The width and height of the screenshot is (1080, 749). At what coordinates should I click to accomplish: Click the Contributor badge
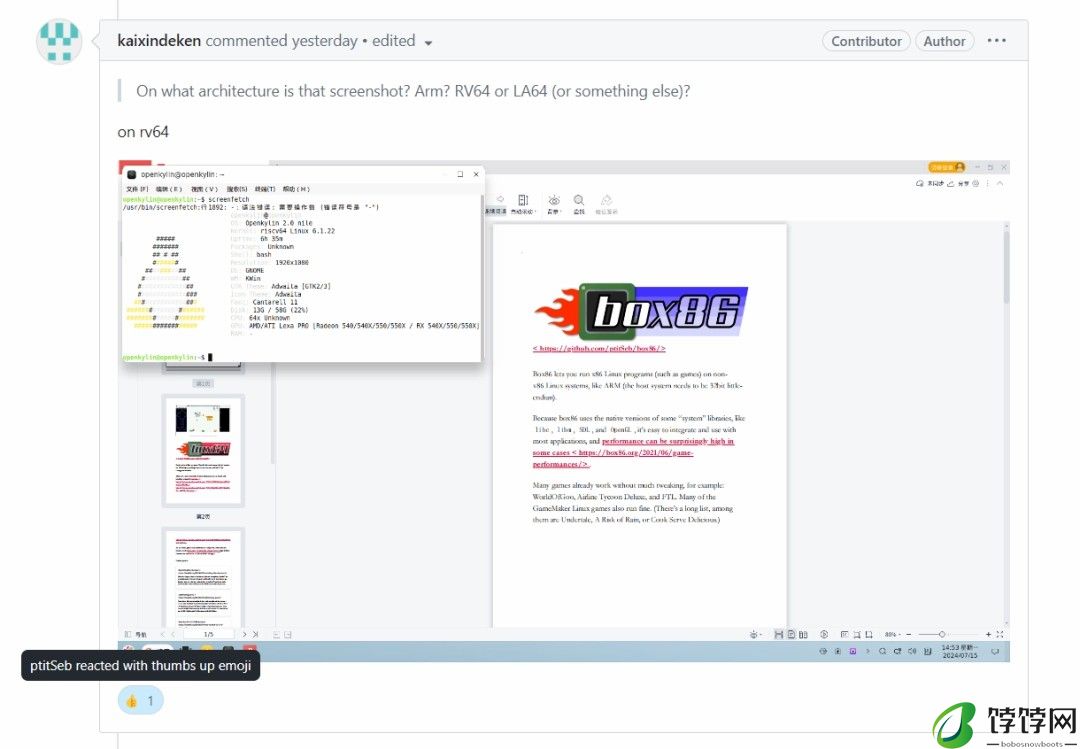click(x=866, y=41)
